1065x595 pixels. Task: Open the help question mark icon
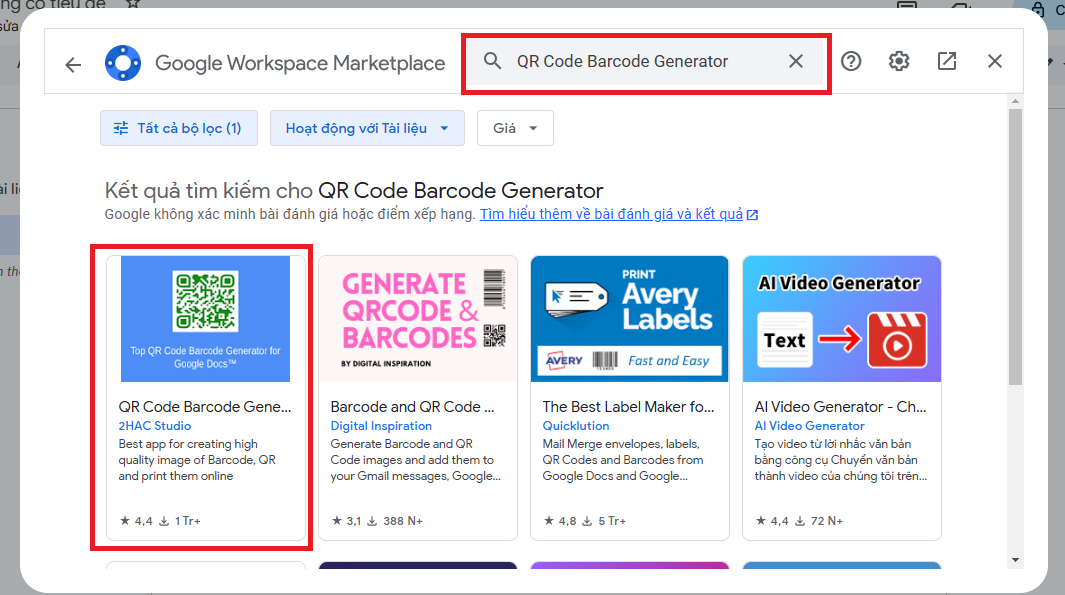pos(851,61)
